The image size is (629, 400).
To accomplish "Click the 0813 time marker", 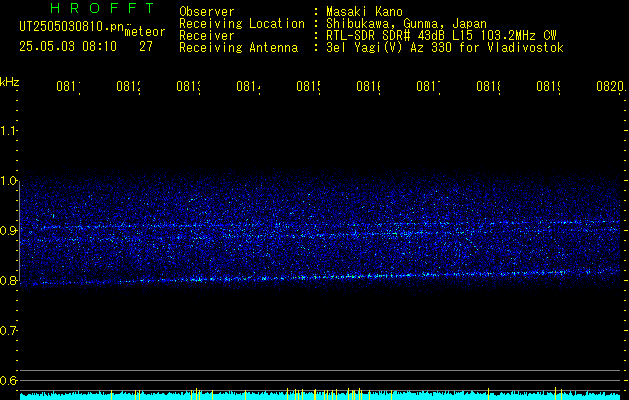I will coord(188,87).
